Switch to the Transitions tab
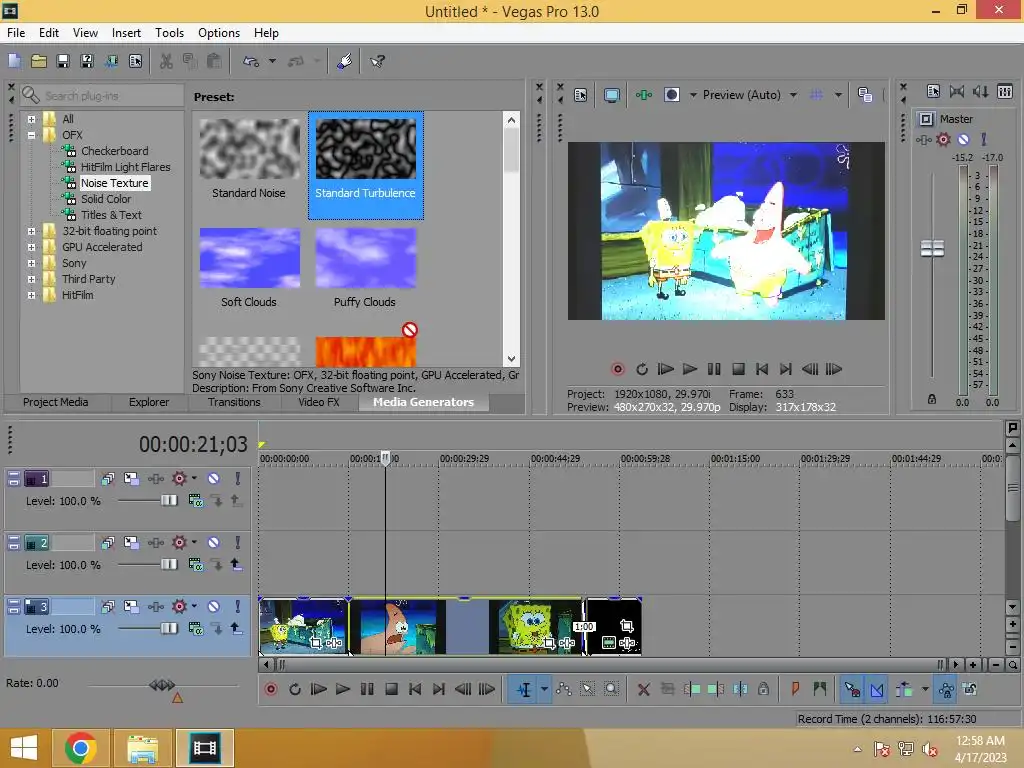Image resolution: width=1024 pixels, height=768 pixels. tap(234, 402)
